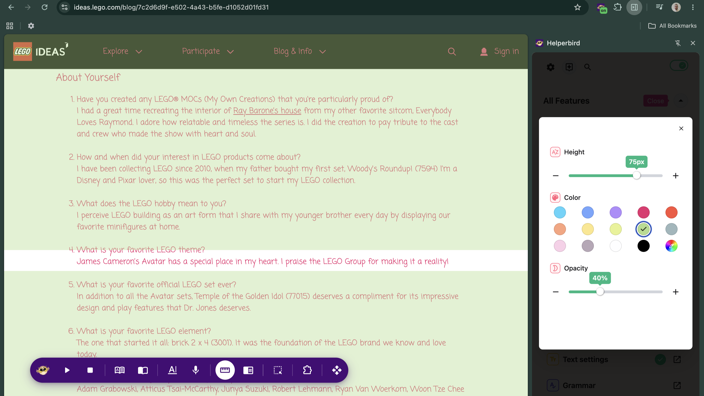704x396 pixels.
Task: Select the pale yellow color swatch
Action: click(588, 229)
